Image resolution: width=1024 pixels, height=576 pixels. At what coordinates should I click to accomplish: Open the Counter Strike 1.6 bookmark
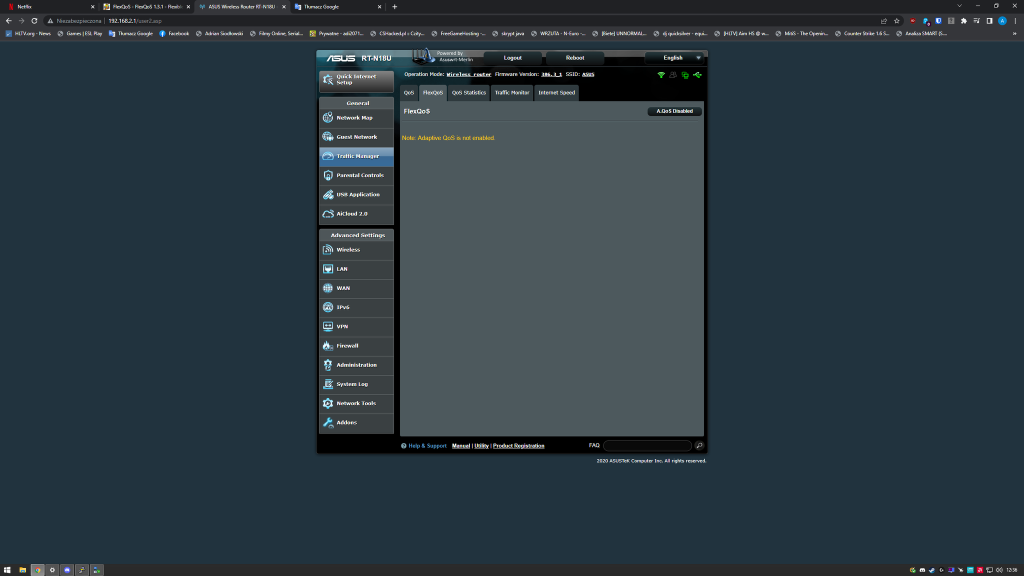(862, 33)
